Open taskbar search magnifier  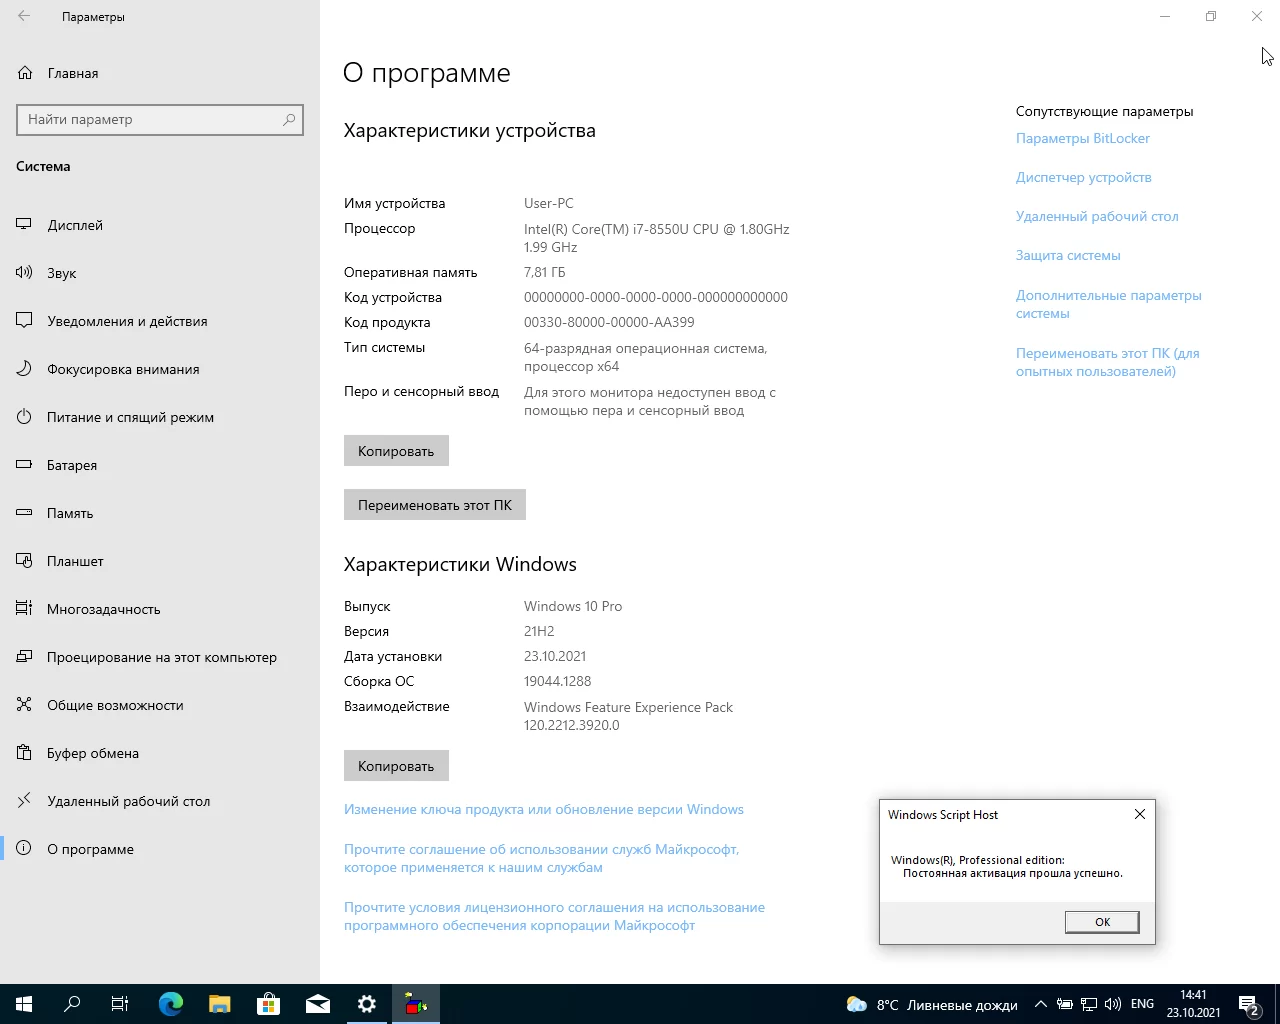(72, 1004)
